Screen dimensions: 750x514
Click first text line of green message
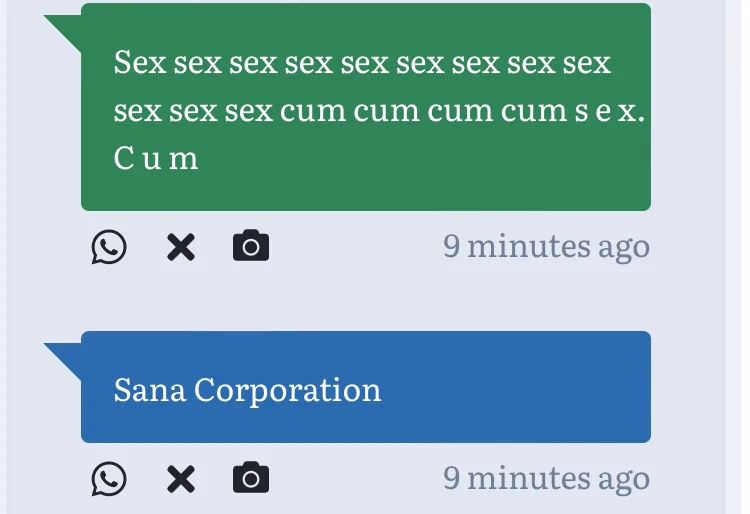point(362,63)
